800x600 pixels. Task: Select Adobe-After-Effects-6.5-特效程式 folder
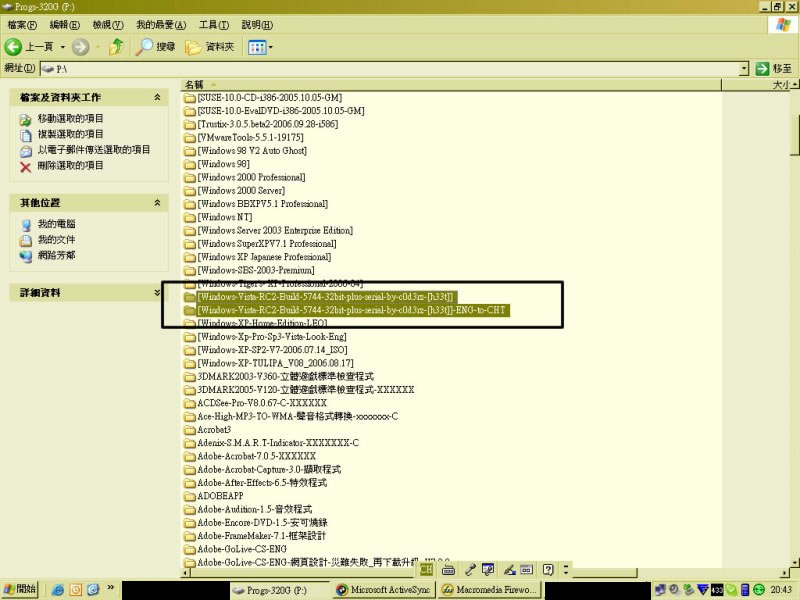click(262, 483)
